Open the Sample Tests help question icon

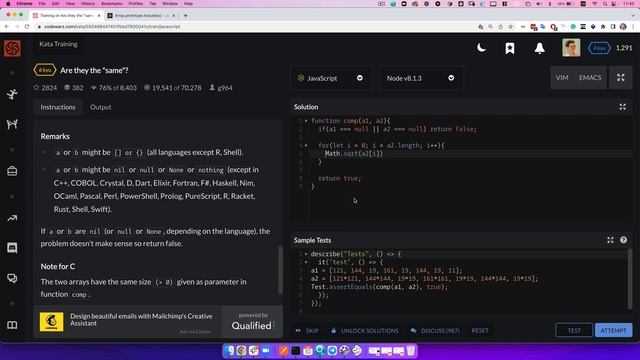(623, 240)
